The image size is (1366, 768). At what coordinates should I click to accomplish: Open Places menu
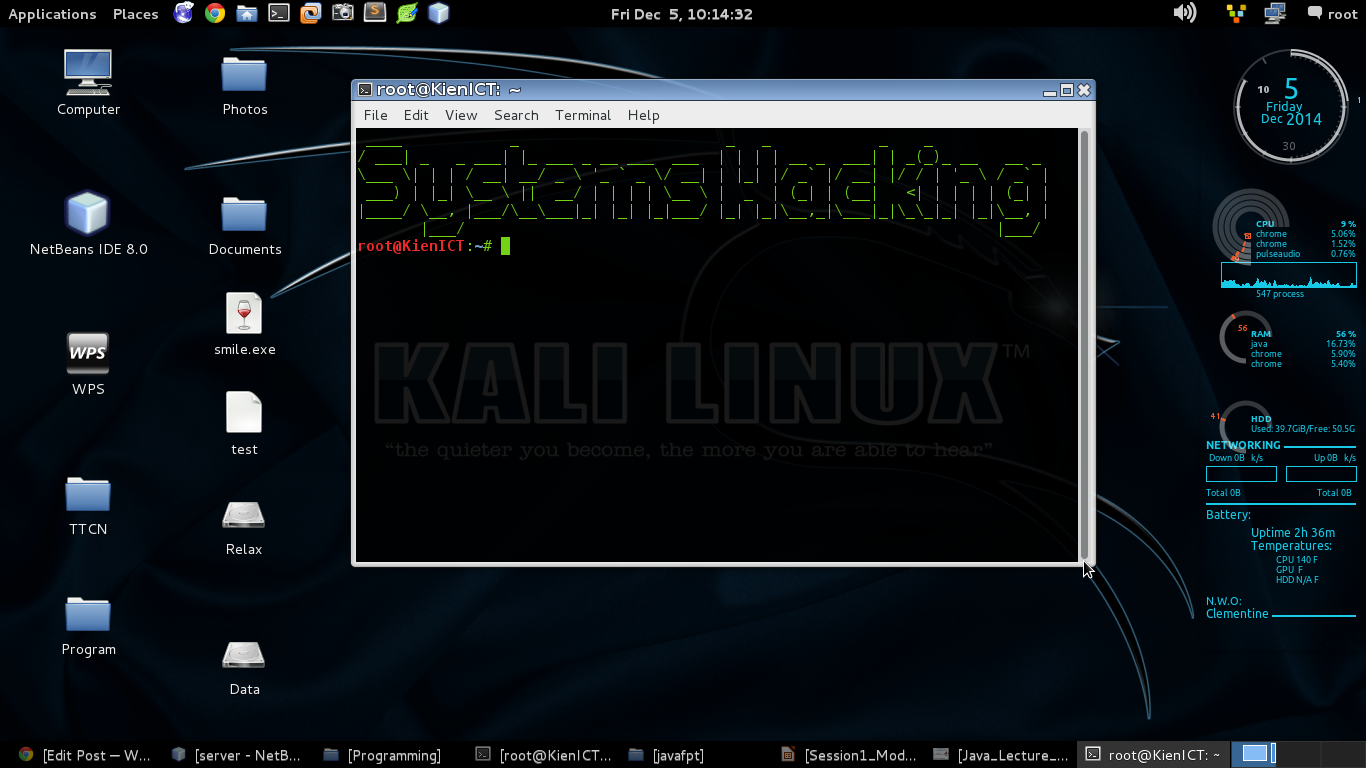coord(136,14)
